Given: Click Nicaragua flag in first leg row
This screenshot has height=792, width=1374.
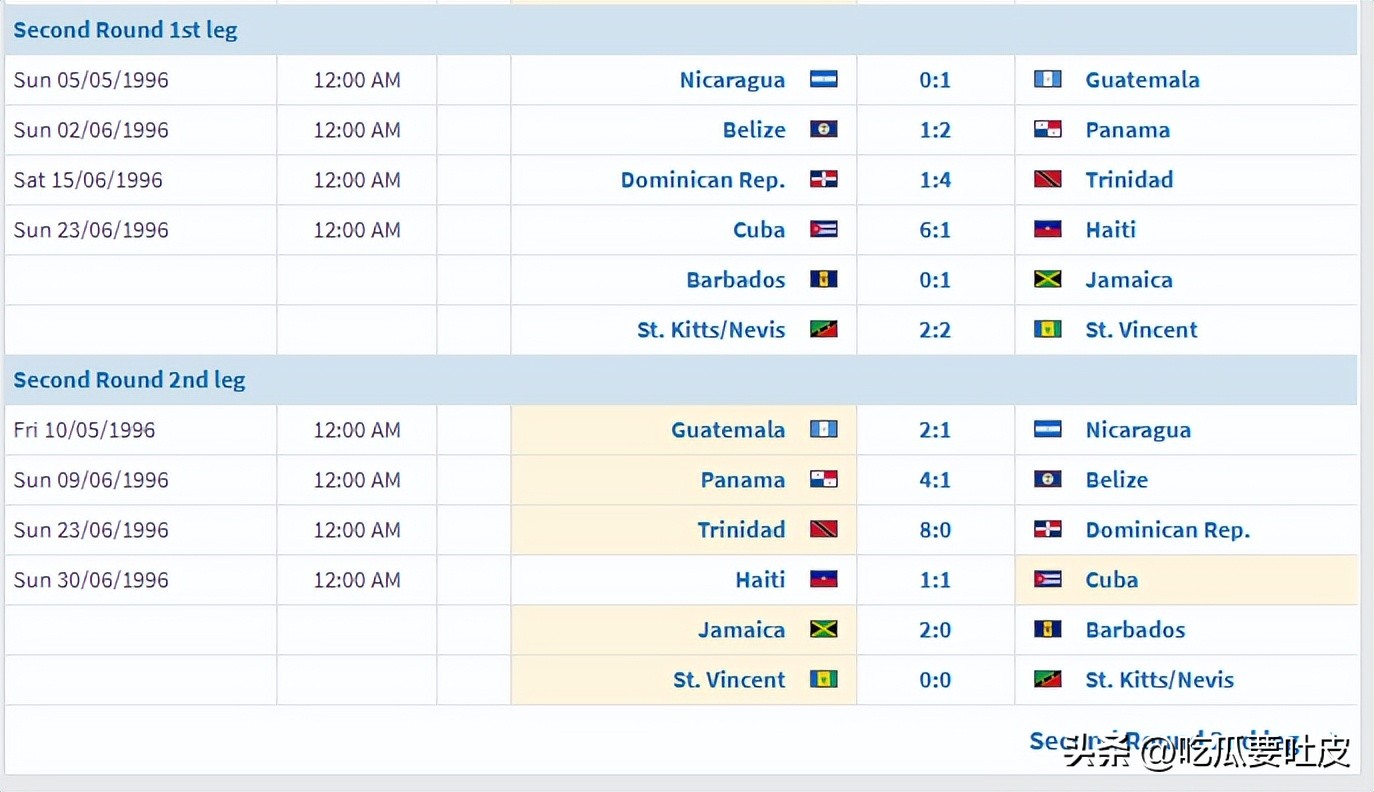Looking at the screenshot, I should pyautogui.click(x=824, y=80).
